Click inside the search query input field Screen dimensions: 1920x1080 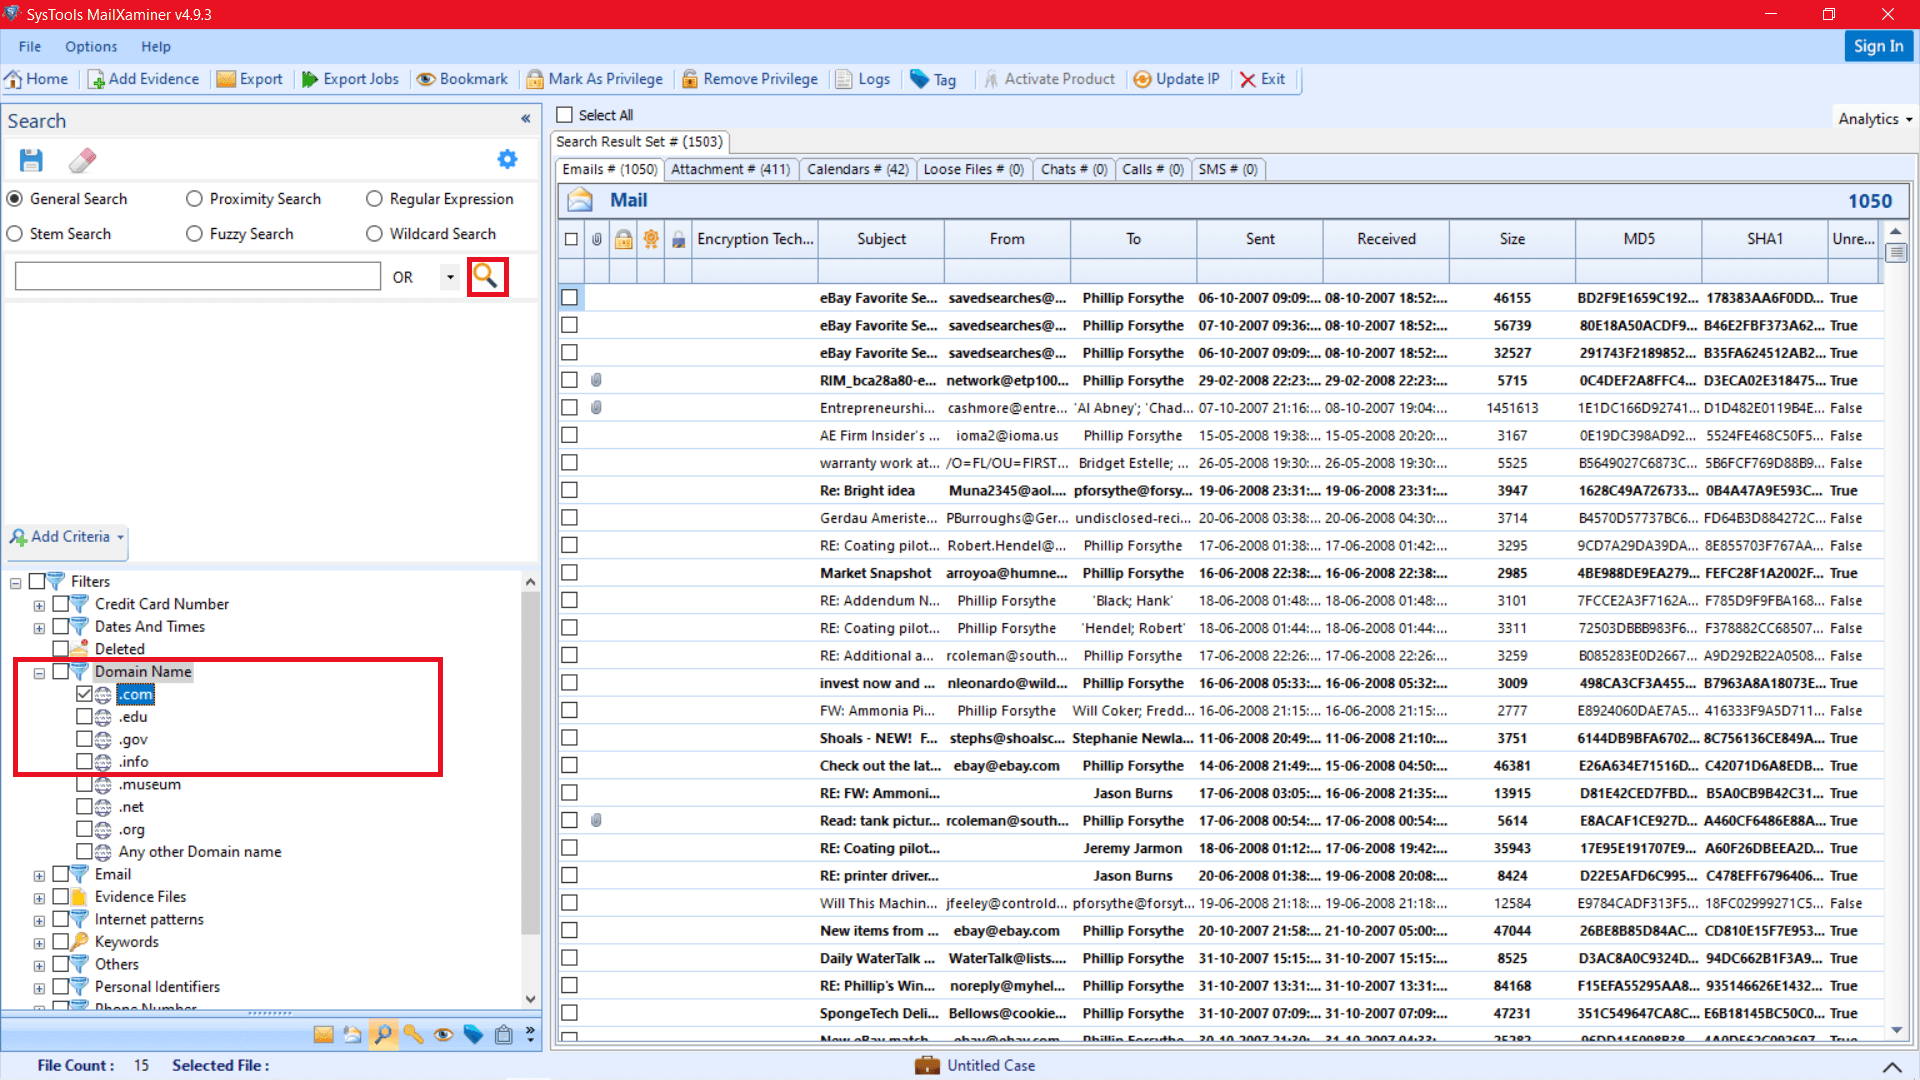(x=197, y=276)
